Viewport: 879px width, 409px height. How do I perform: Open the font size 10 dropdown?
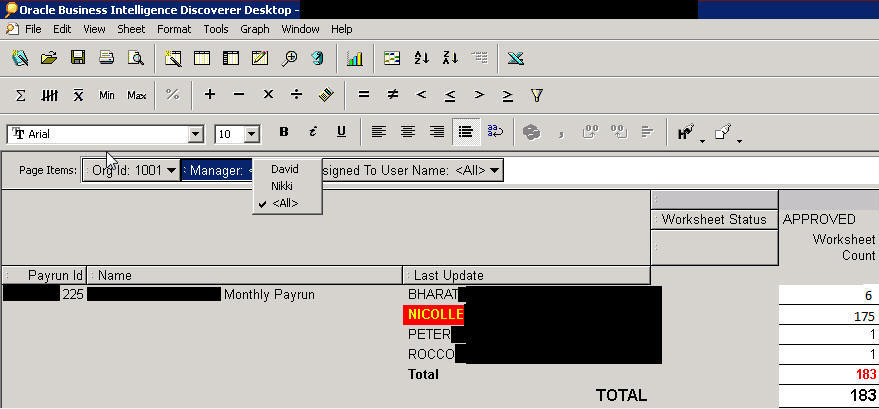pos(251,134)
